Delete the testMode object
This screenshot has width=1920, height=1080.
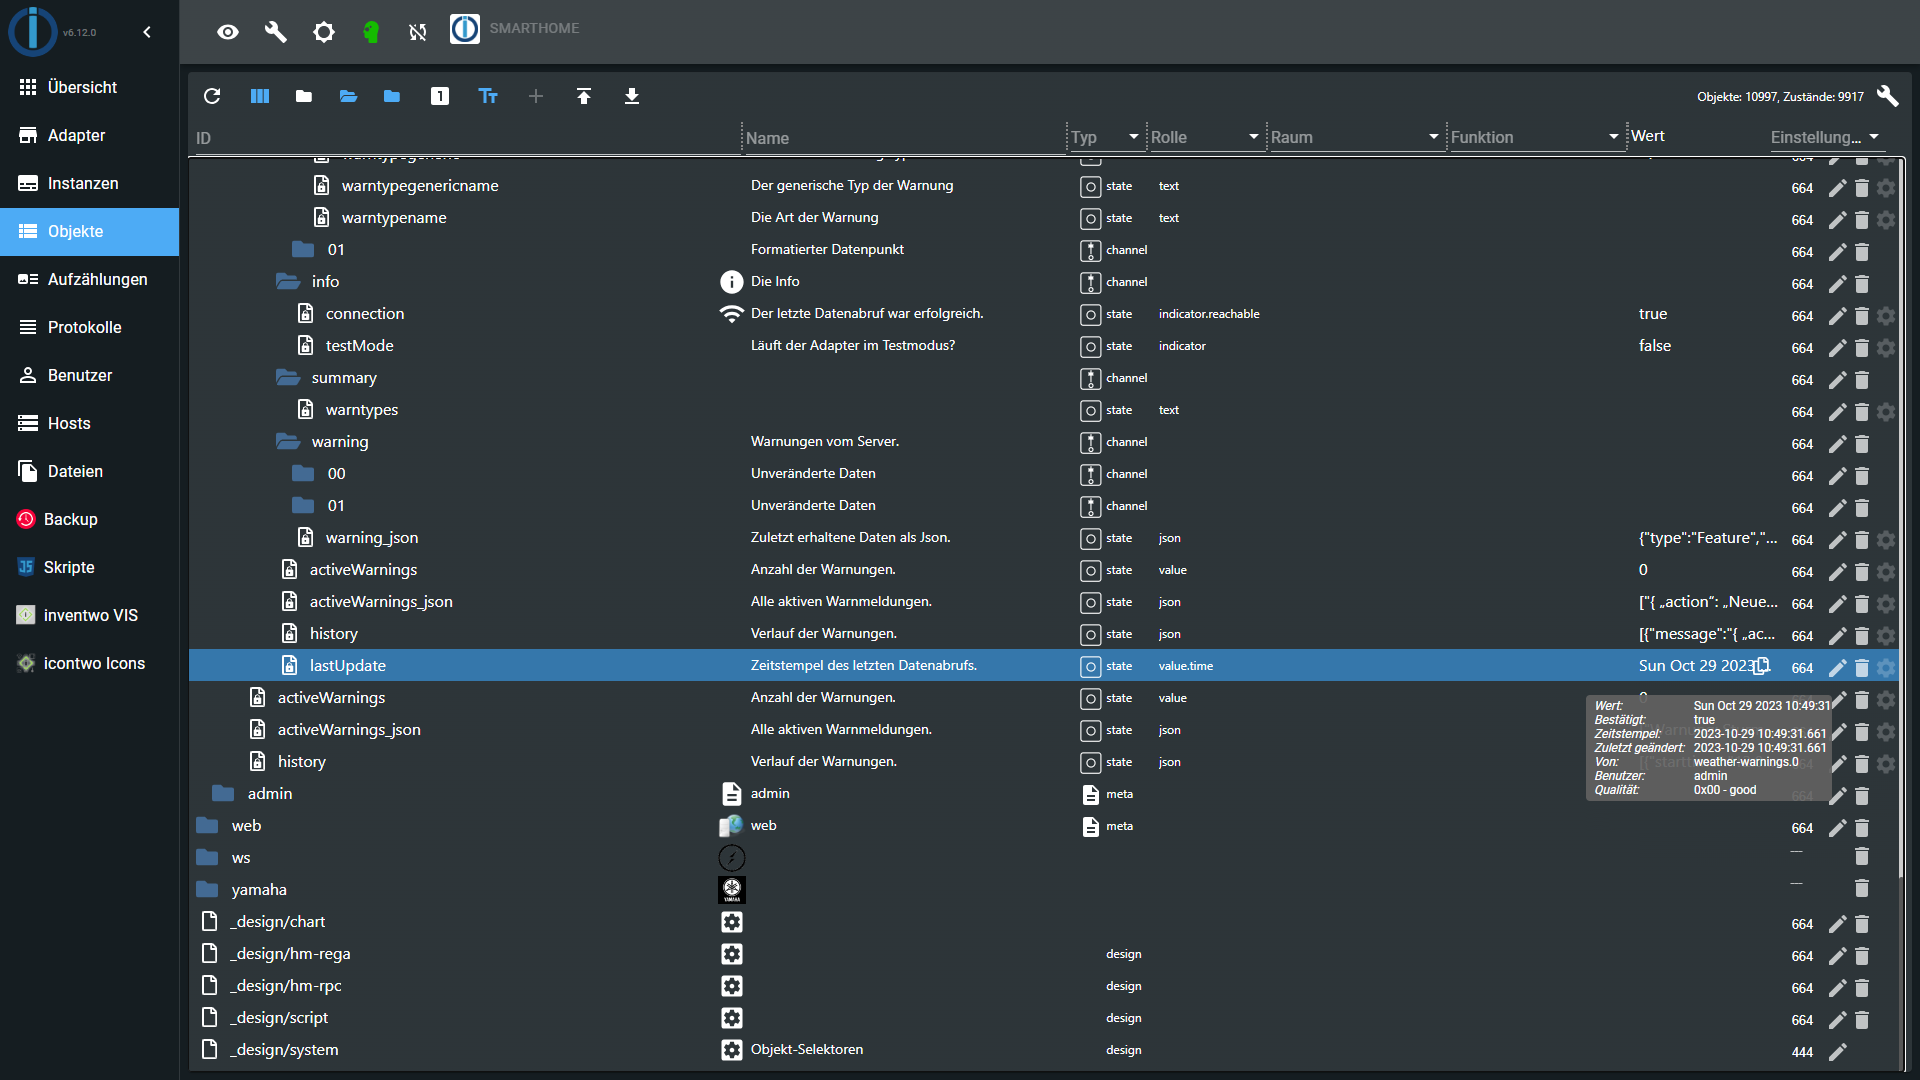pos(1862,347)
